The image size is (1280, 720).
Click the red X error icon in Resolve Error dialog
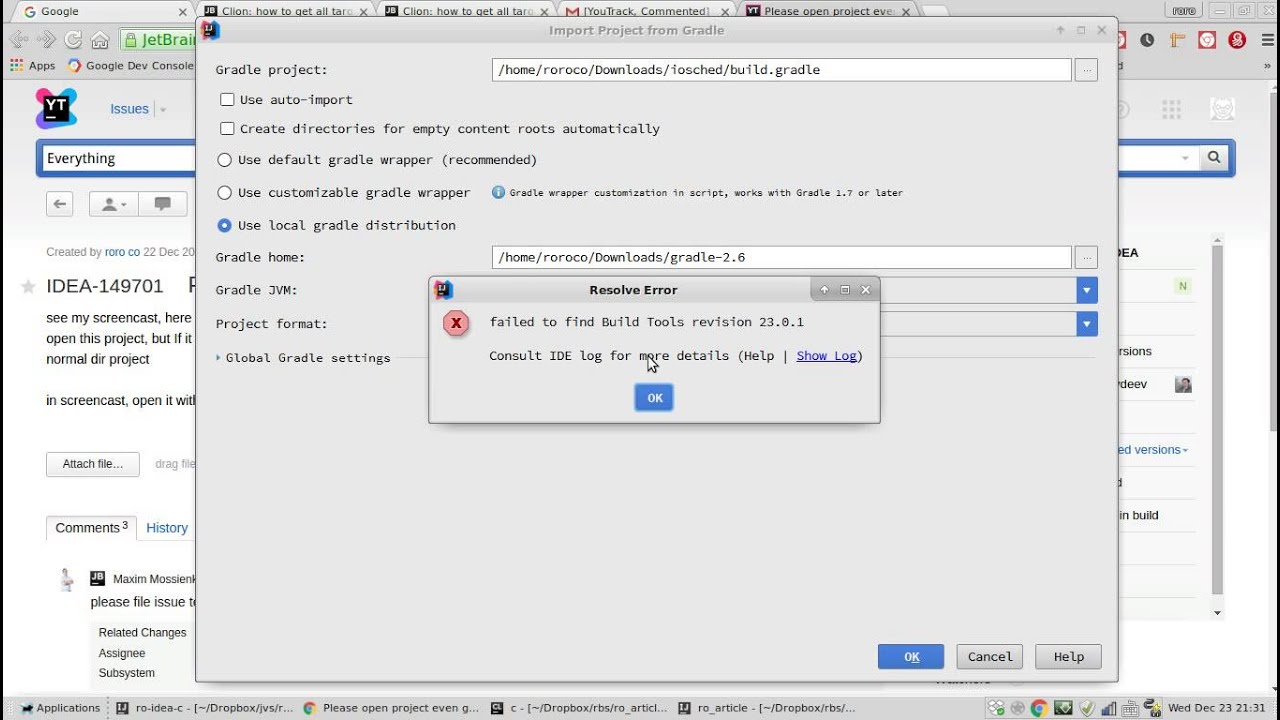456,323
